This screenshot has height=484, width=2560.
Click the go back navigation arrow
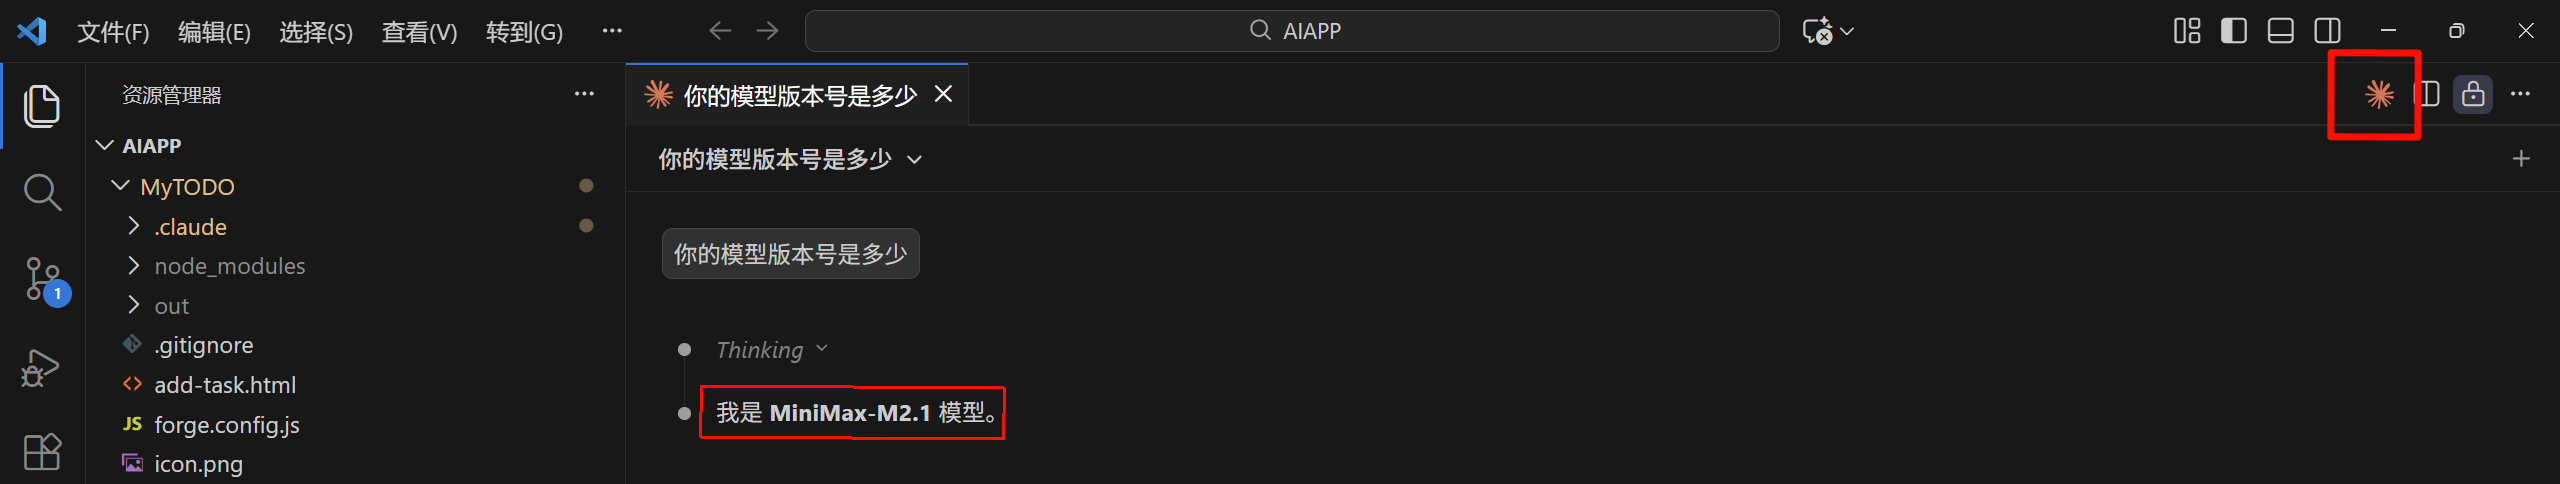tap(720, 31)
